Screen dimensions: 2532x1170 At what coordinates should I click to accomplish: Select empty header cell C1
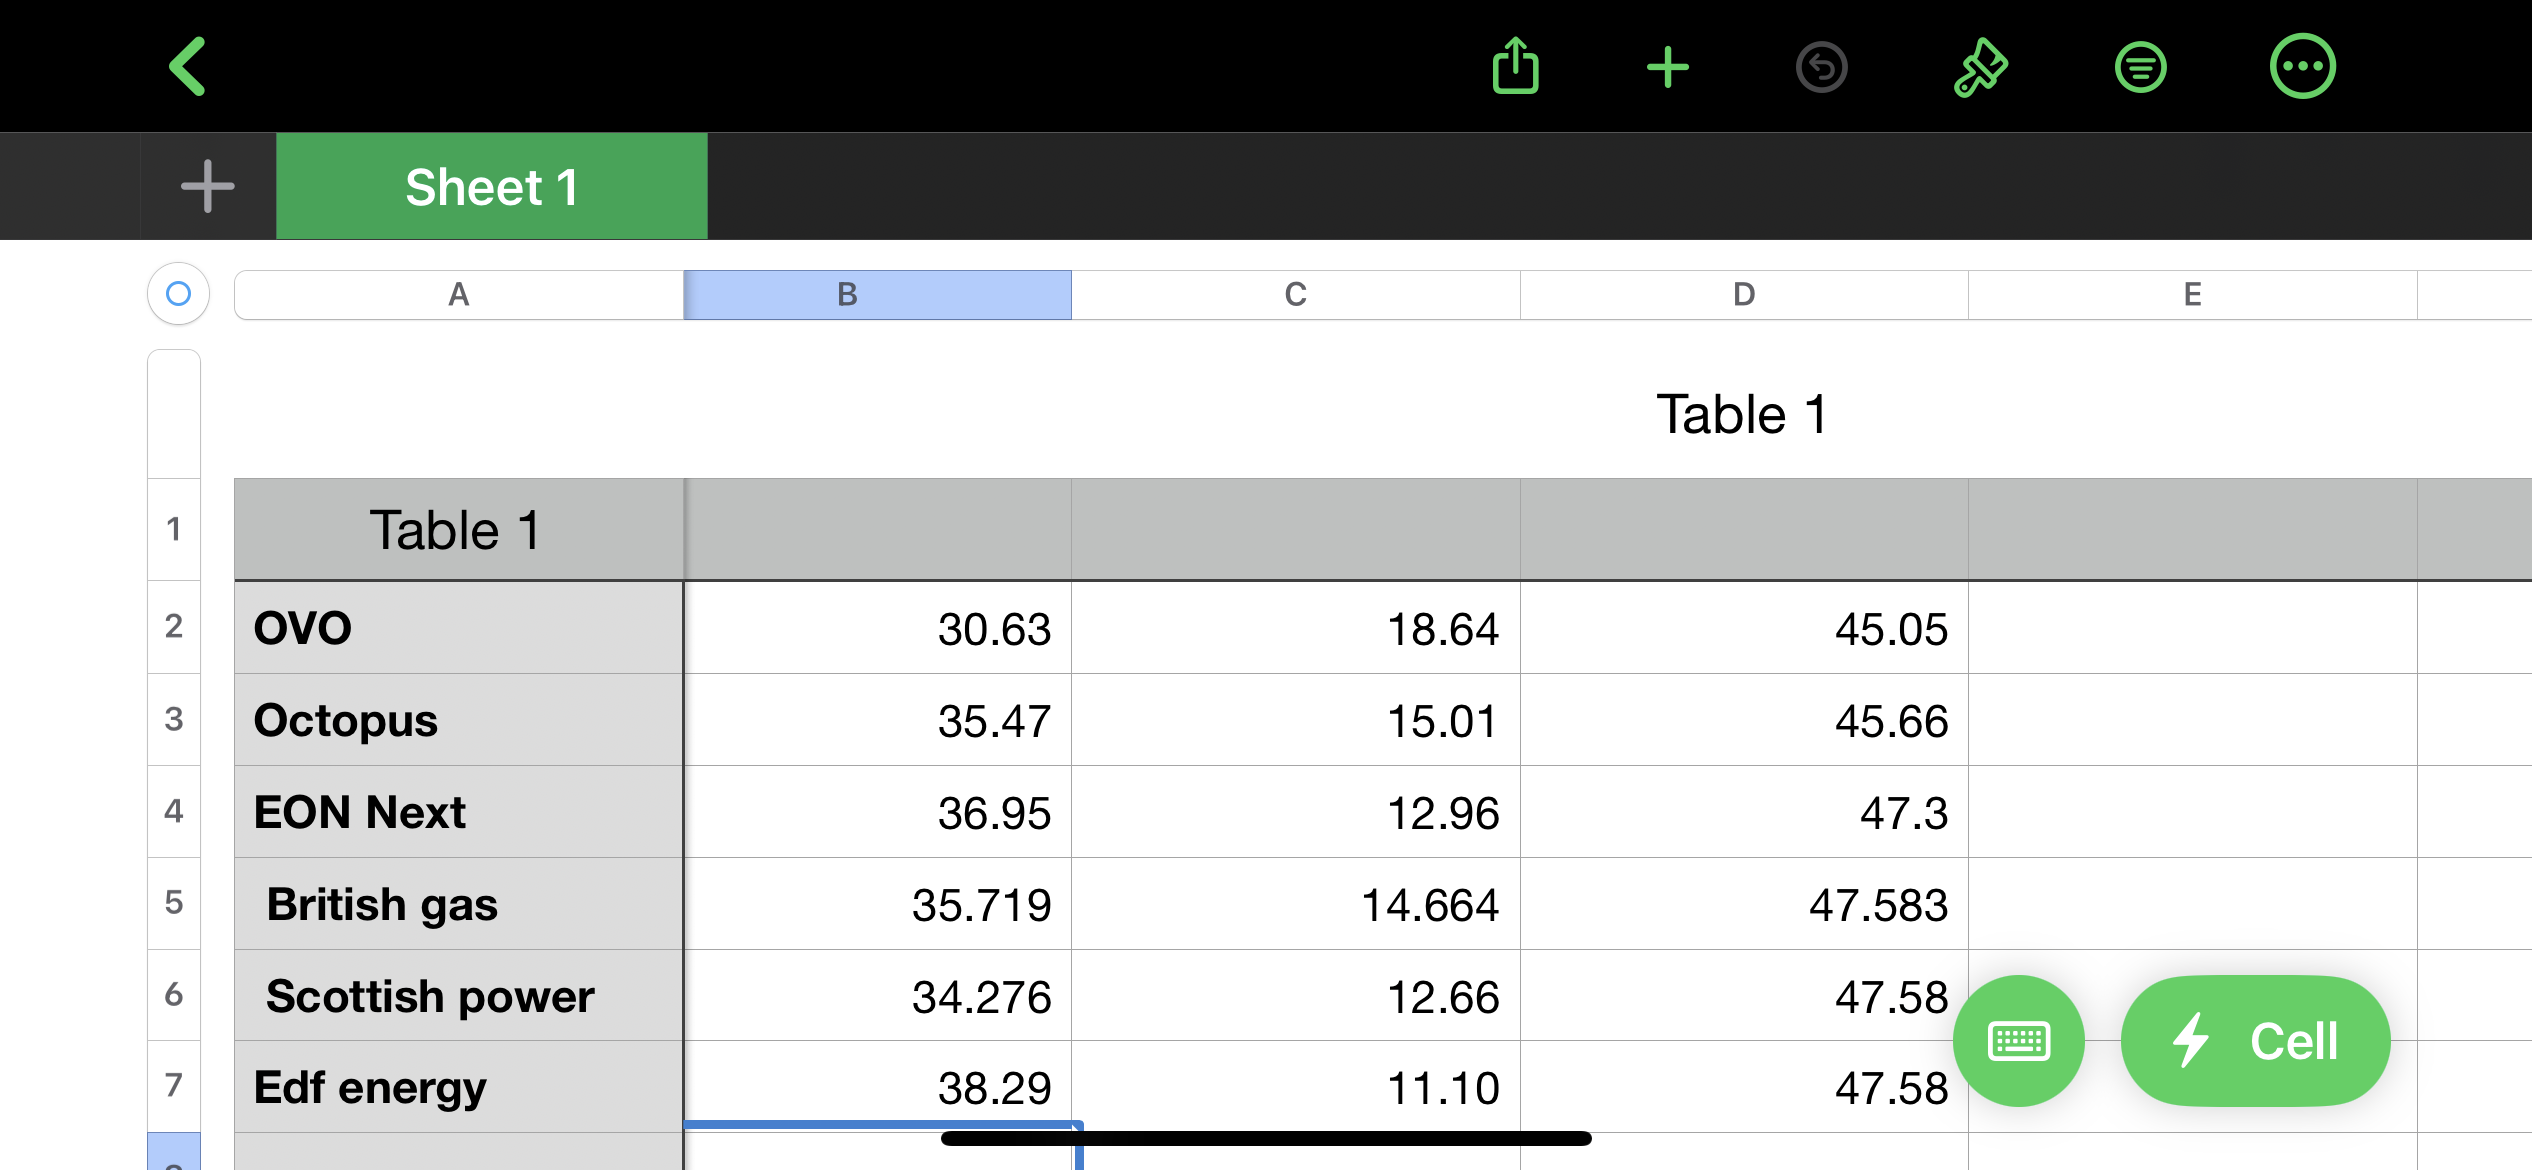pos(1296,529)
